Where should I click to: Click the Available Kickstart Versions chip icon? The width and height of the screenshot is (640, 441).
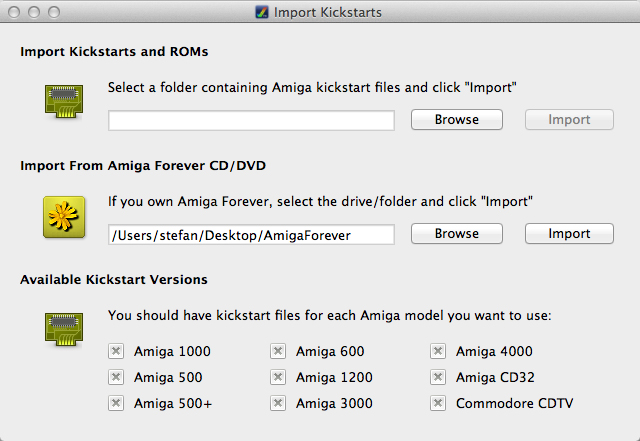pos(61,329)
